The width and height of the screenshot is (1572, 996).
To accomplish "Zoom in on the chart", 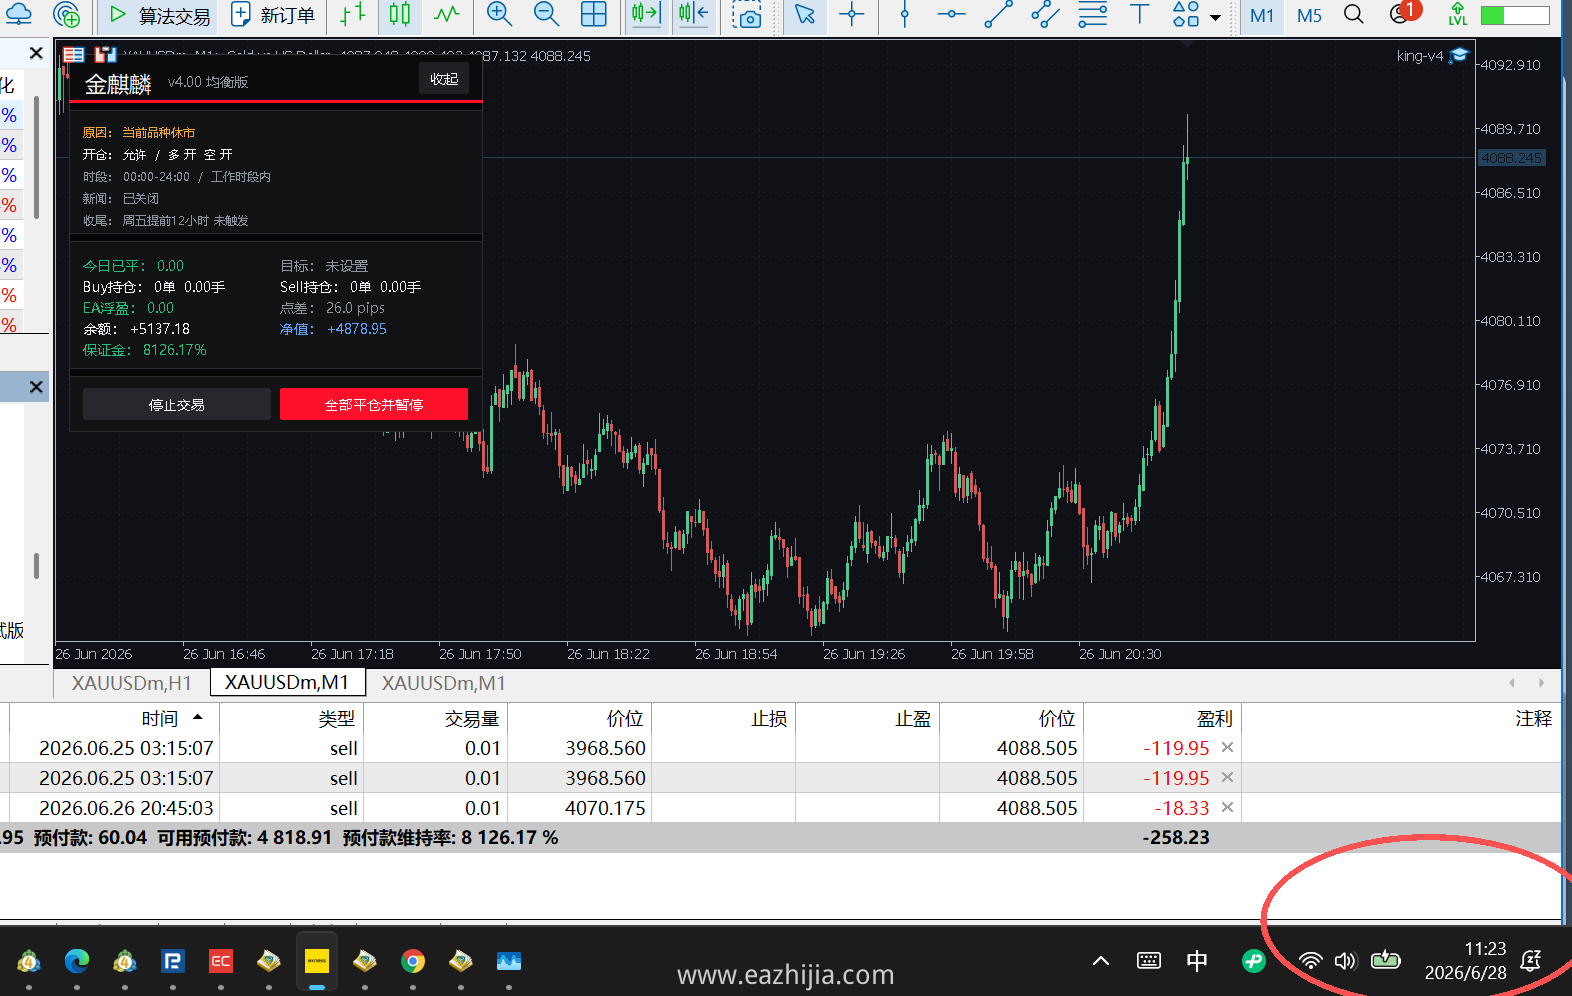I will [x=499, y=14].
